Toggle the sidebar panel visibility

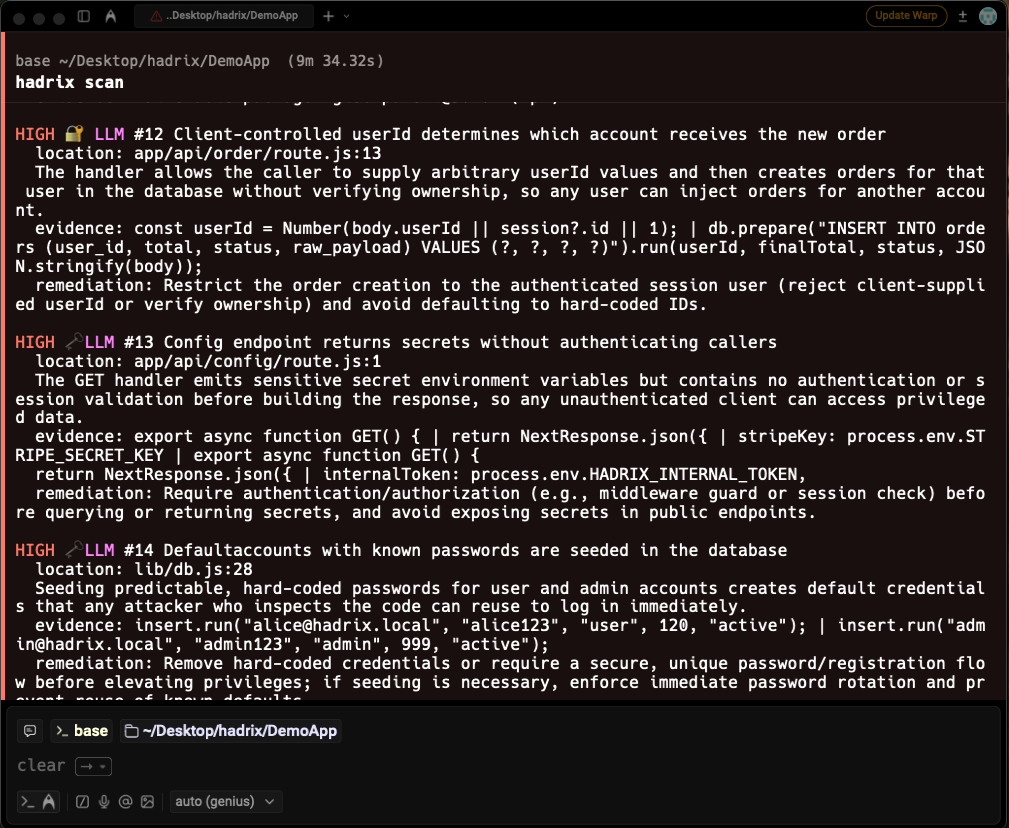[x=84, y=16]
